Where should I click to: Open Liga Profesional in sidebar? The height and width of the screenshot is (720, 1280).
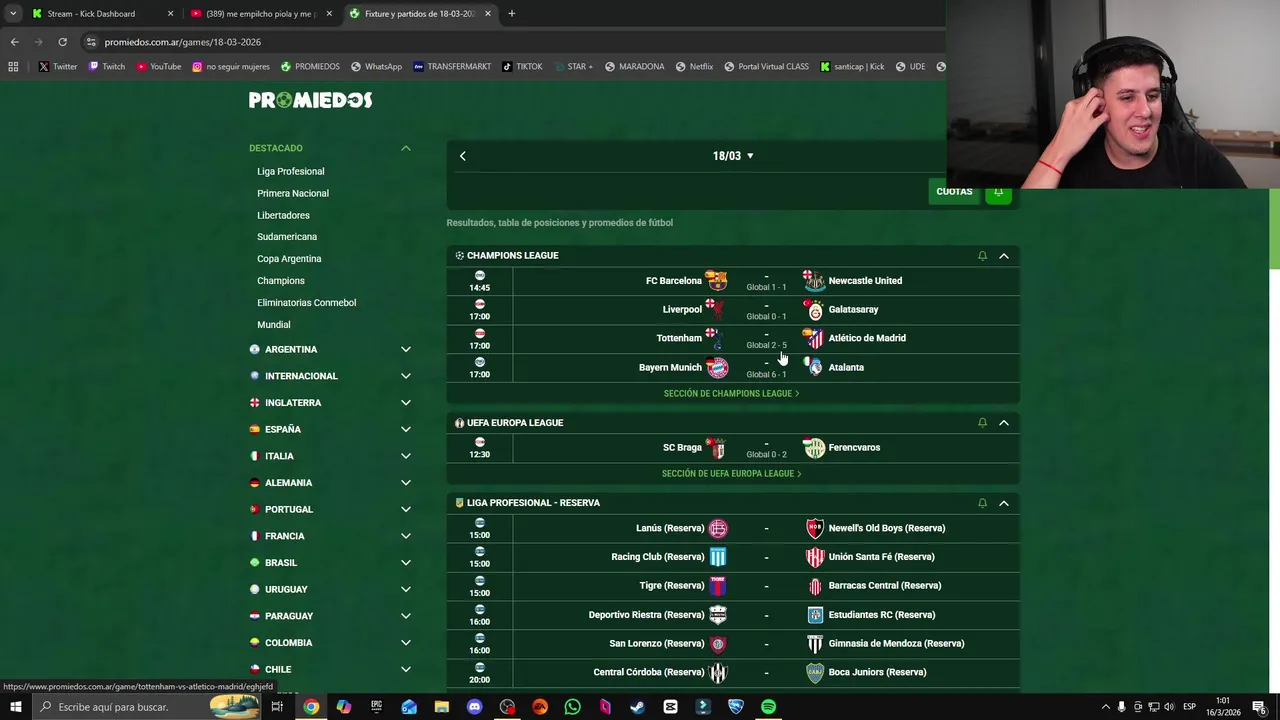point(290,171)
